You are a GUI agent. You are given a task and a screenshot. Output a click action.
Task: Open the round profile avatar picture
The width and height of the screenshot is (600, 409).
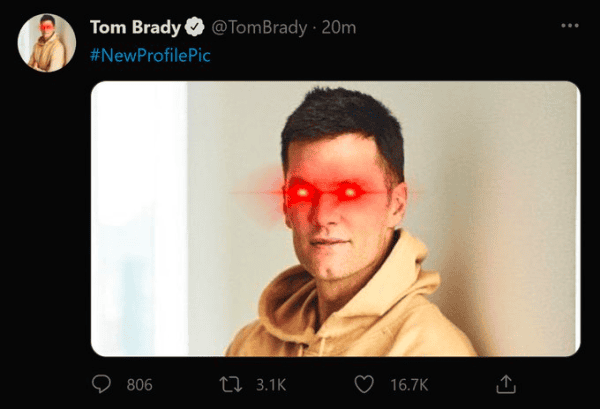point(47,43)
